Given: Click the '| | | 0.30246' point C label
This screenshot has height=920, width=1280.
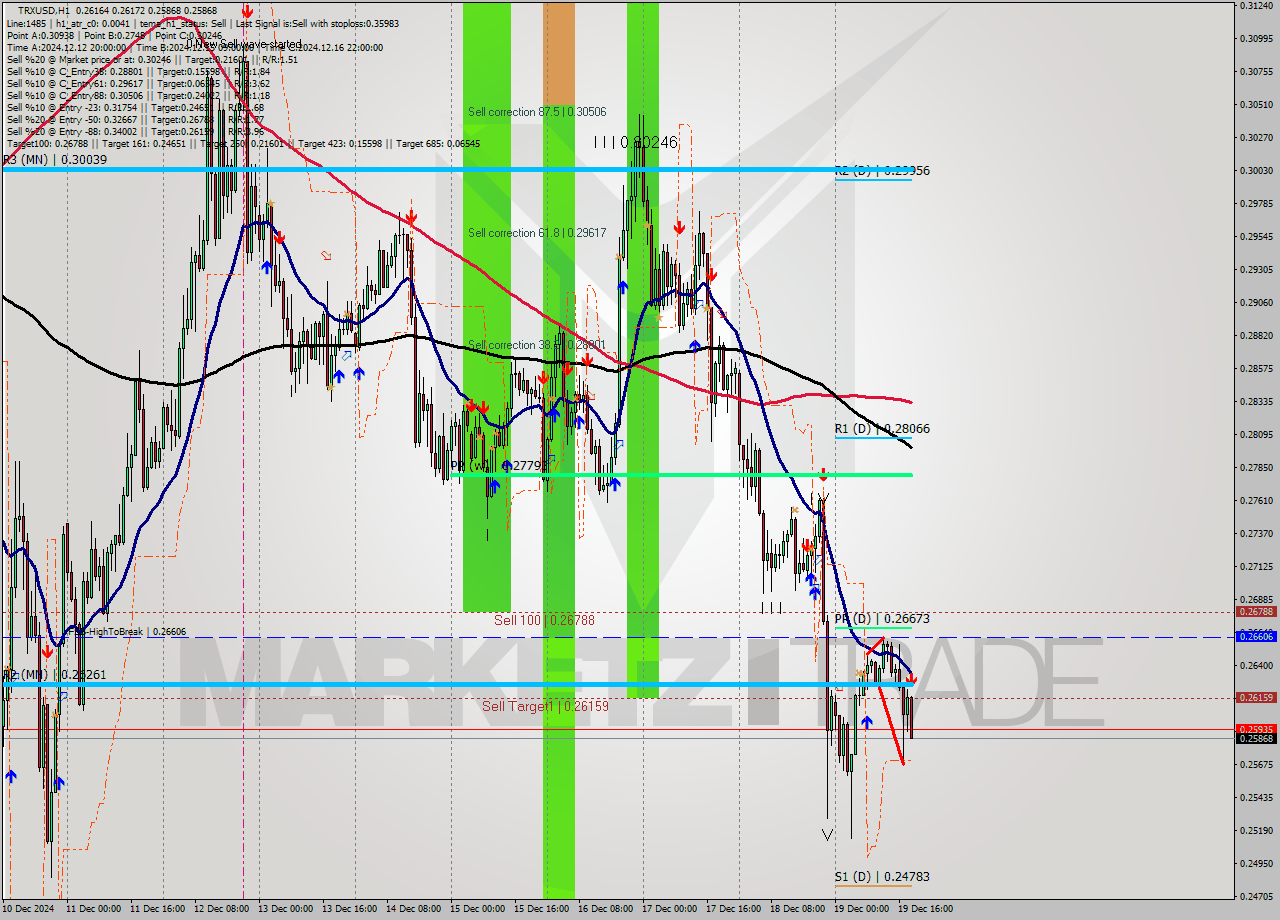Looking at the screenshot, I should 635,143.
